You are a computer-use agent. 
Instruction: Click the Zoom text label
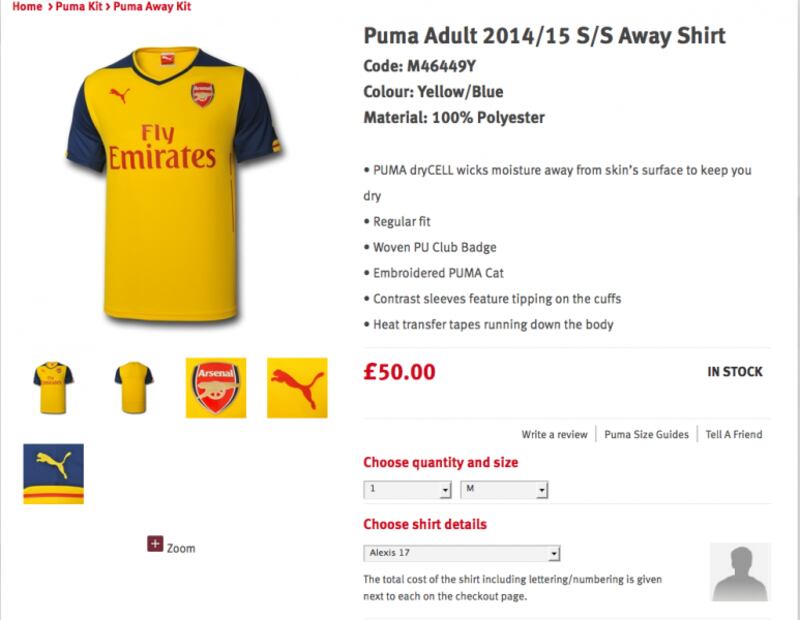[x=181, y=548]
